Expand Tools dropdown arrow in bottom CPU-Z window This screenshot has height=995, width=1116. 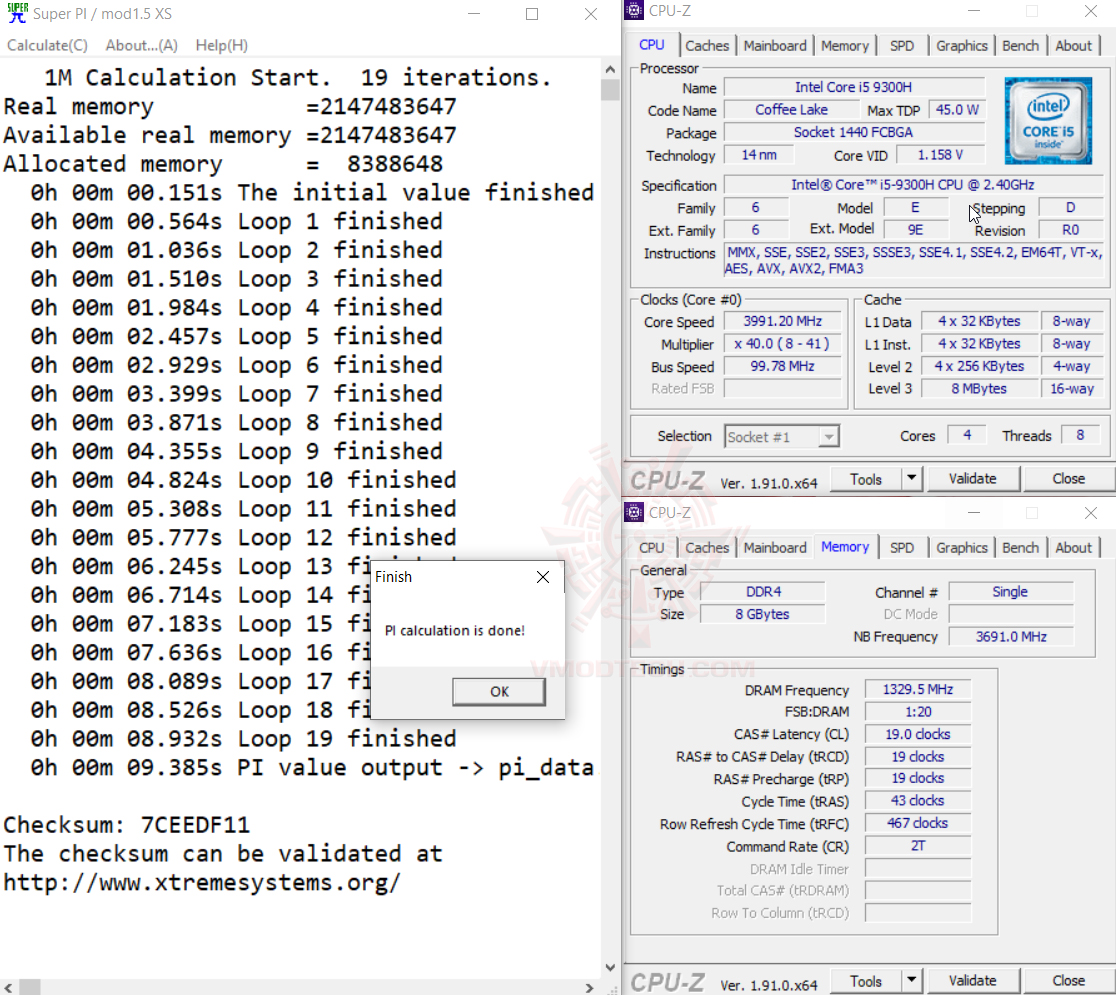[912, 981]
